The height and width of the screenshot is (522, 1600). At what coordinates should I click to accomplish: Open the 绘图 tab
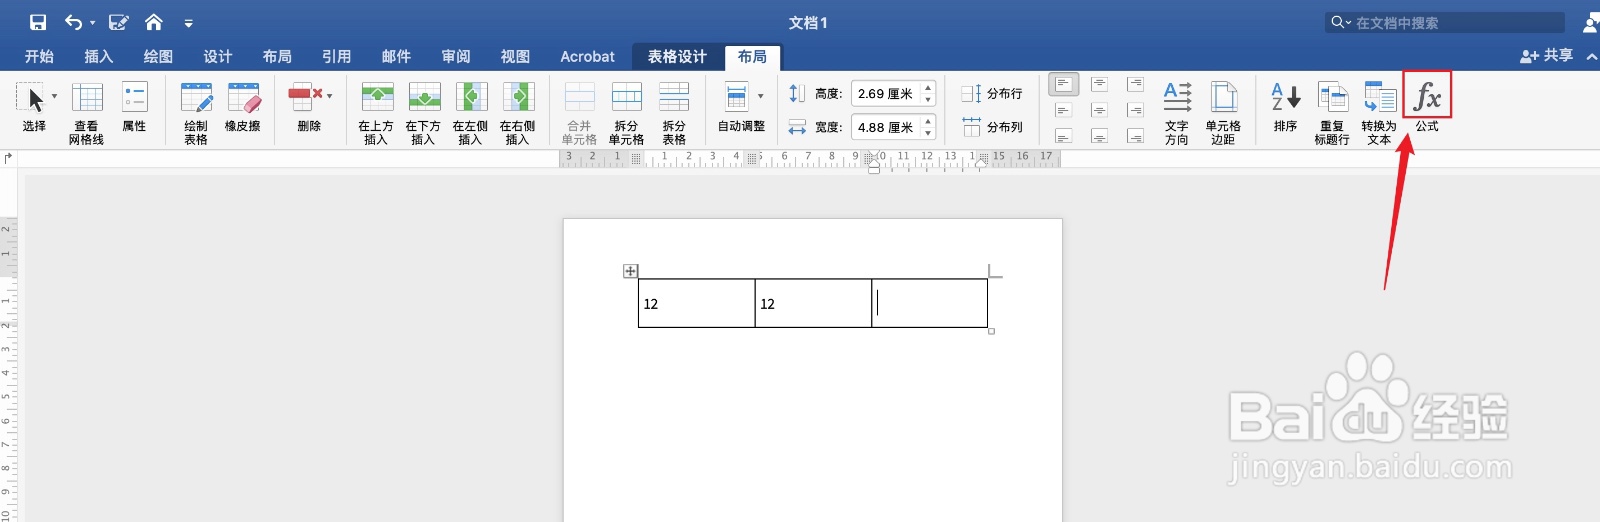click(x=158, y=57)
